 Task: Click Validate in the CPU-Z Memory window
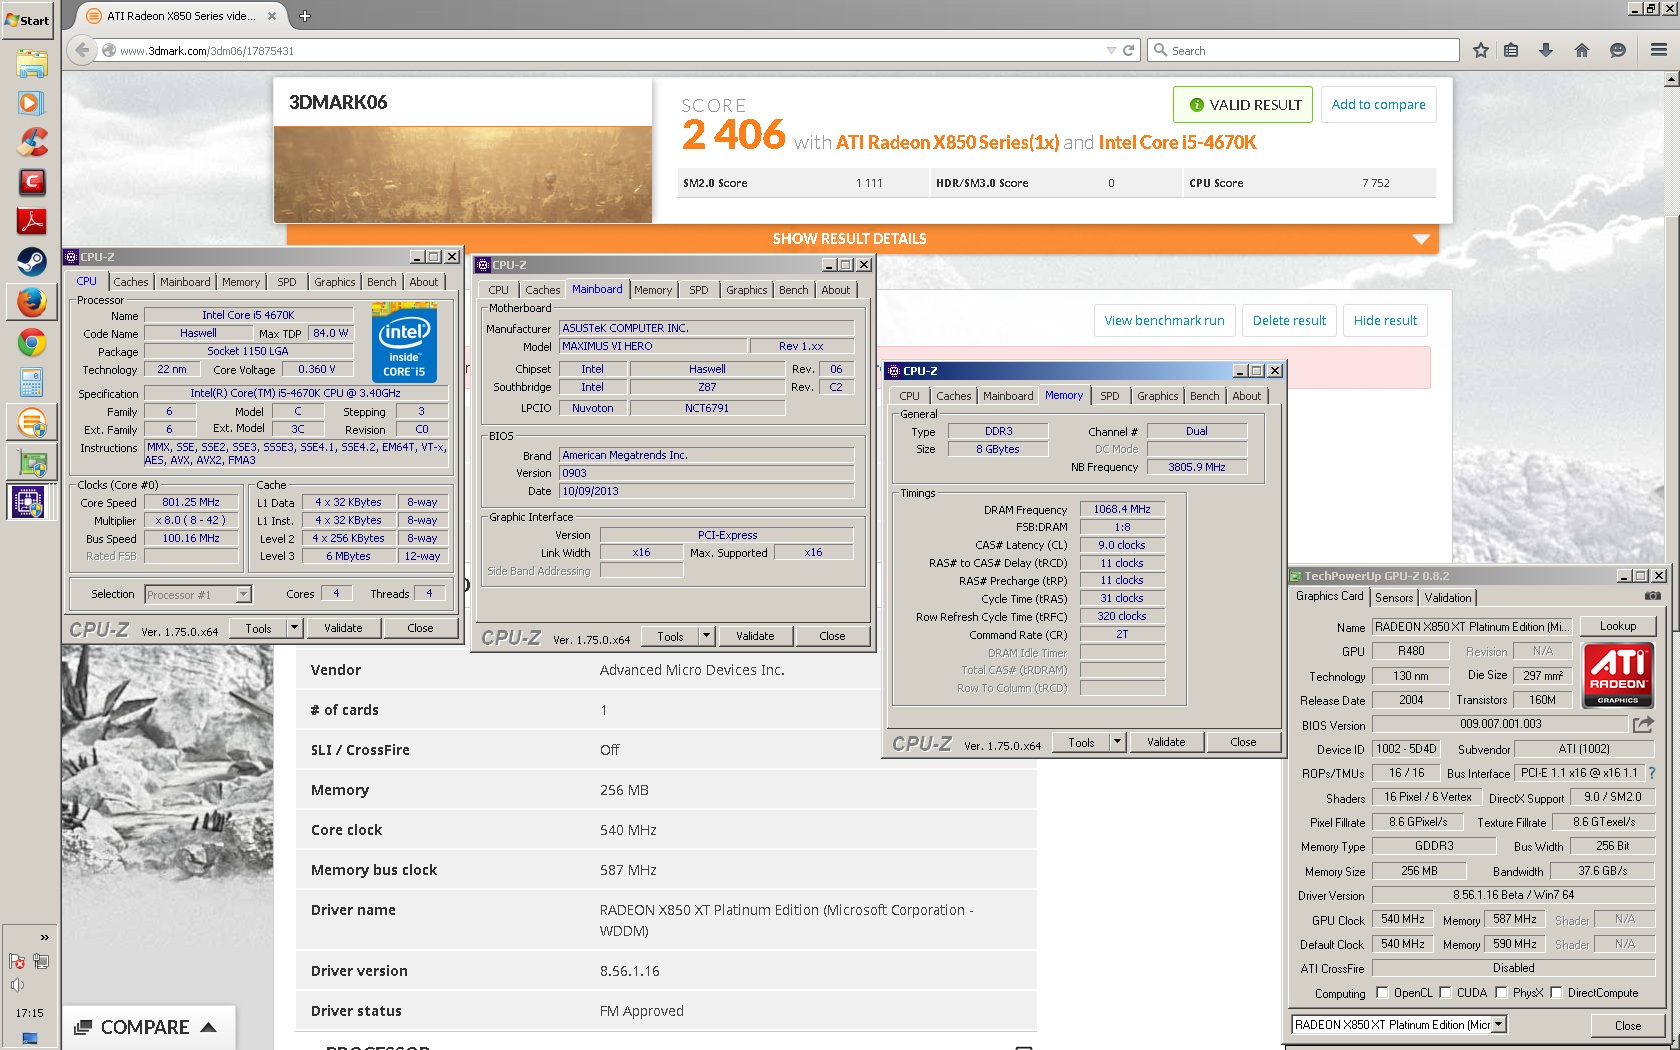point(1166,742)
